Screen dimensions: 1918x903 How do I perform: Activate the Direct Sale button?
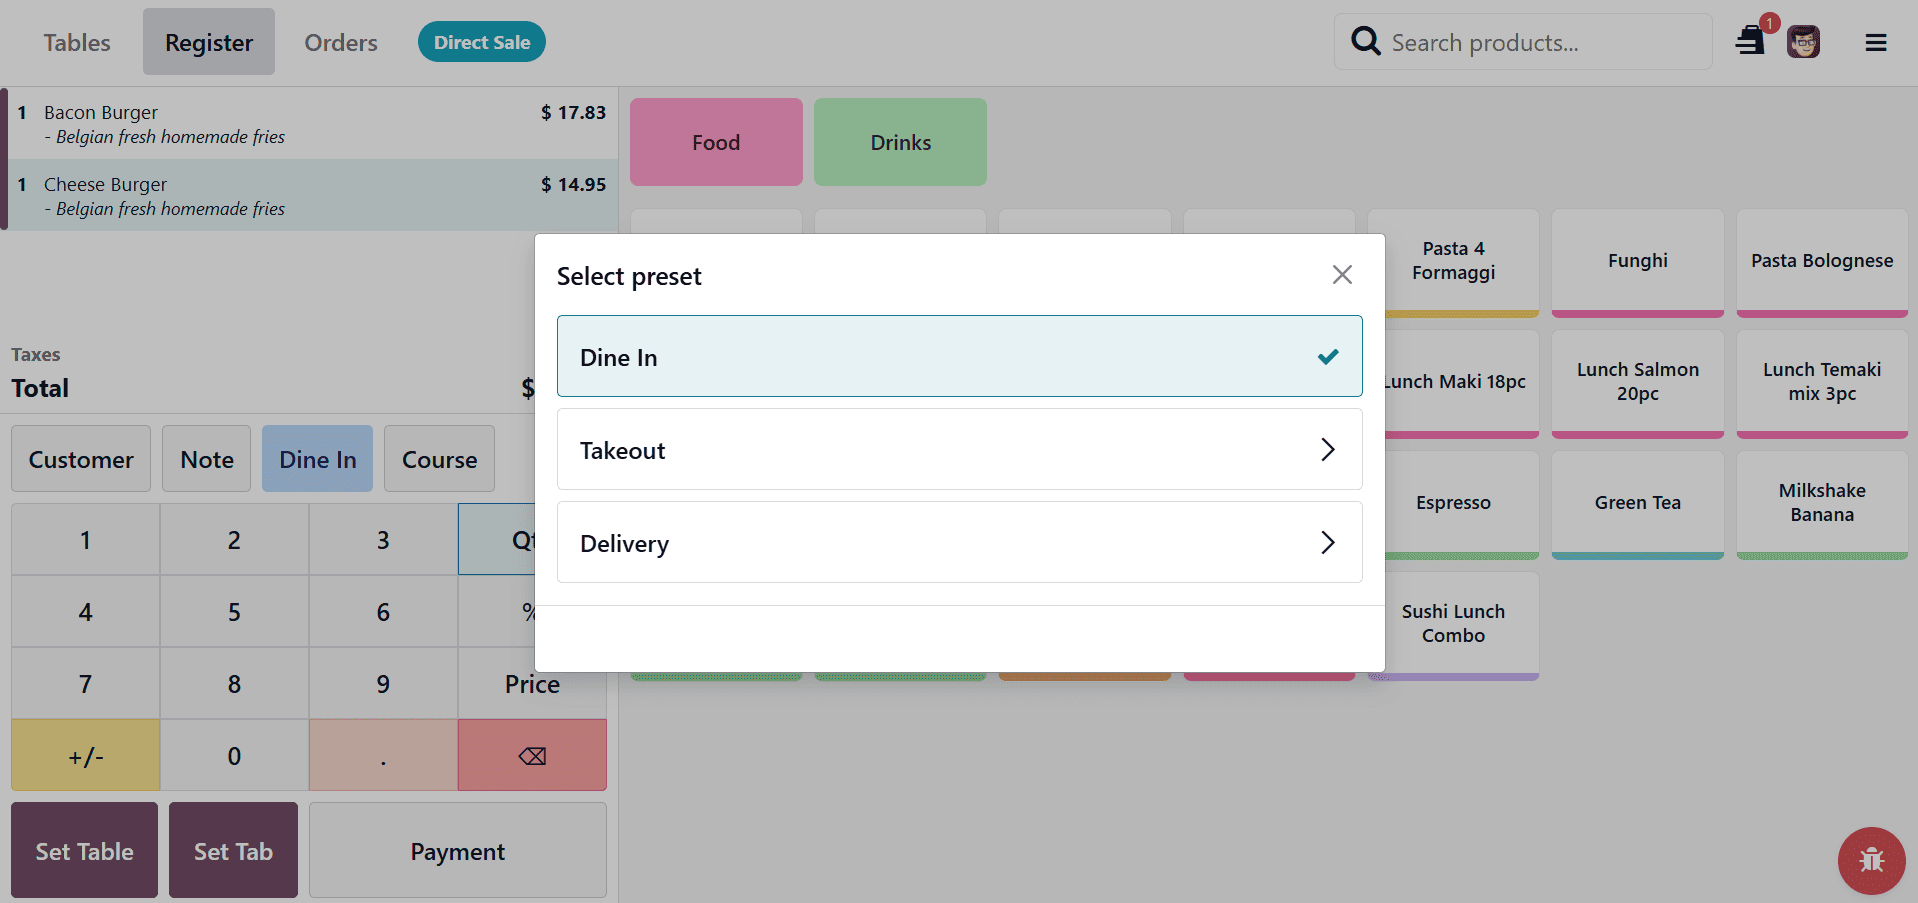click(481, 41)
